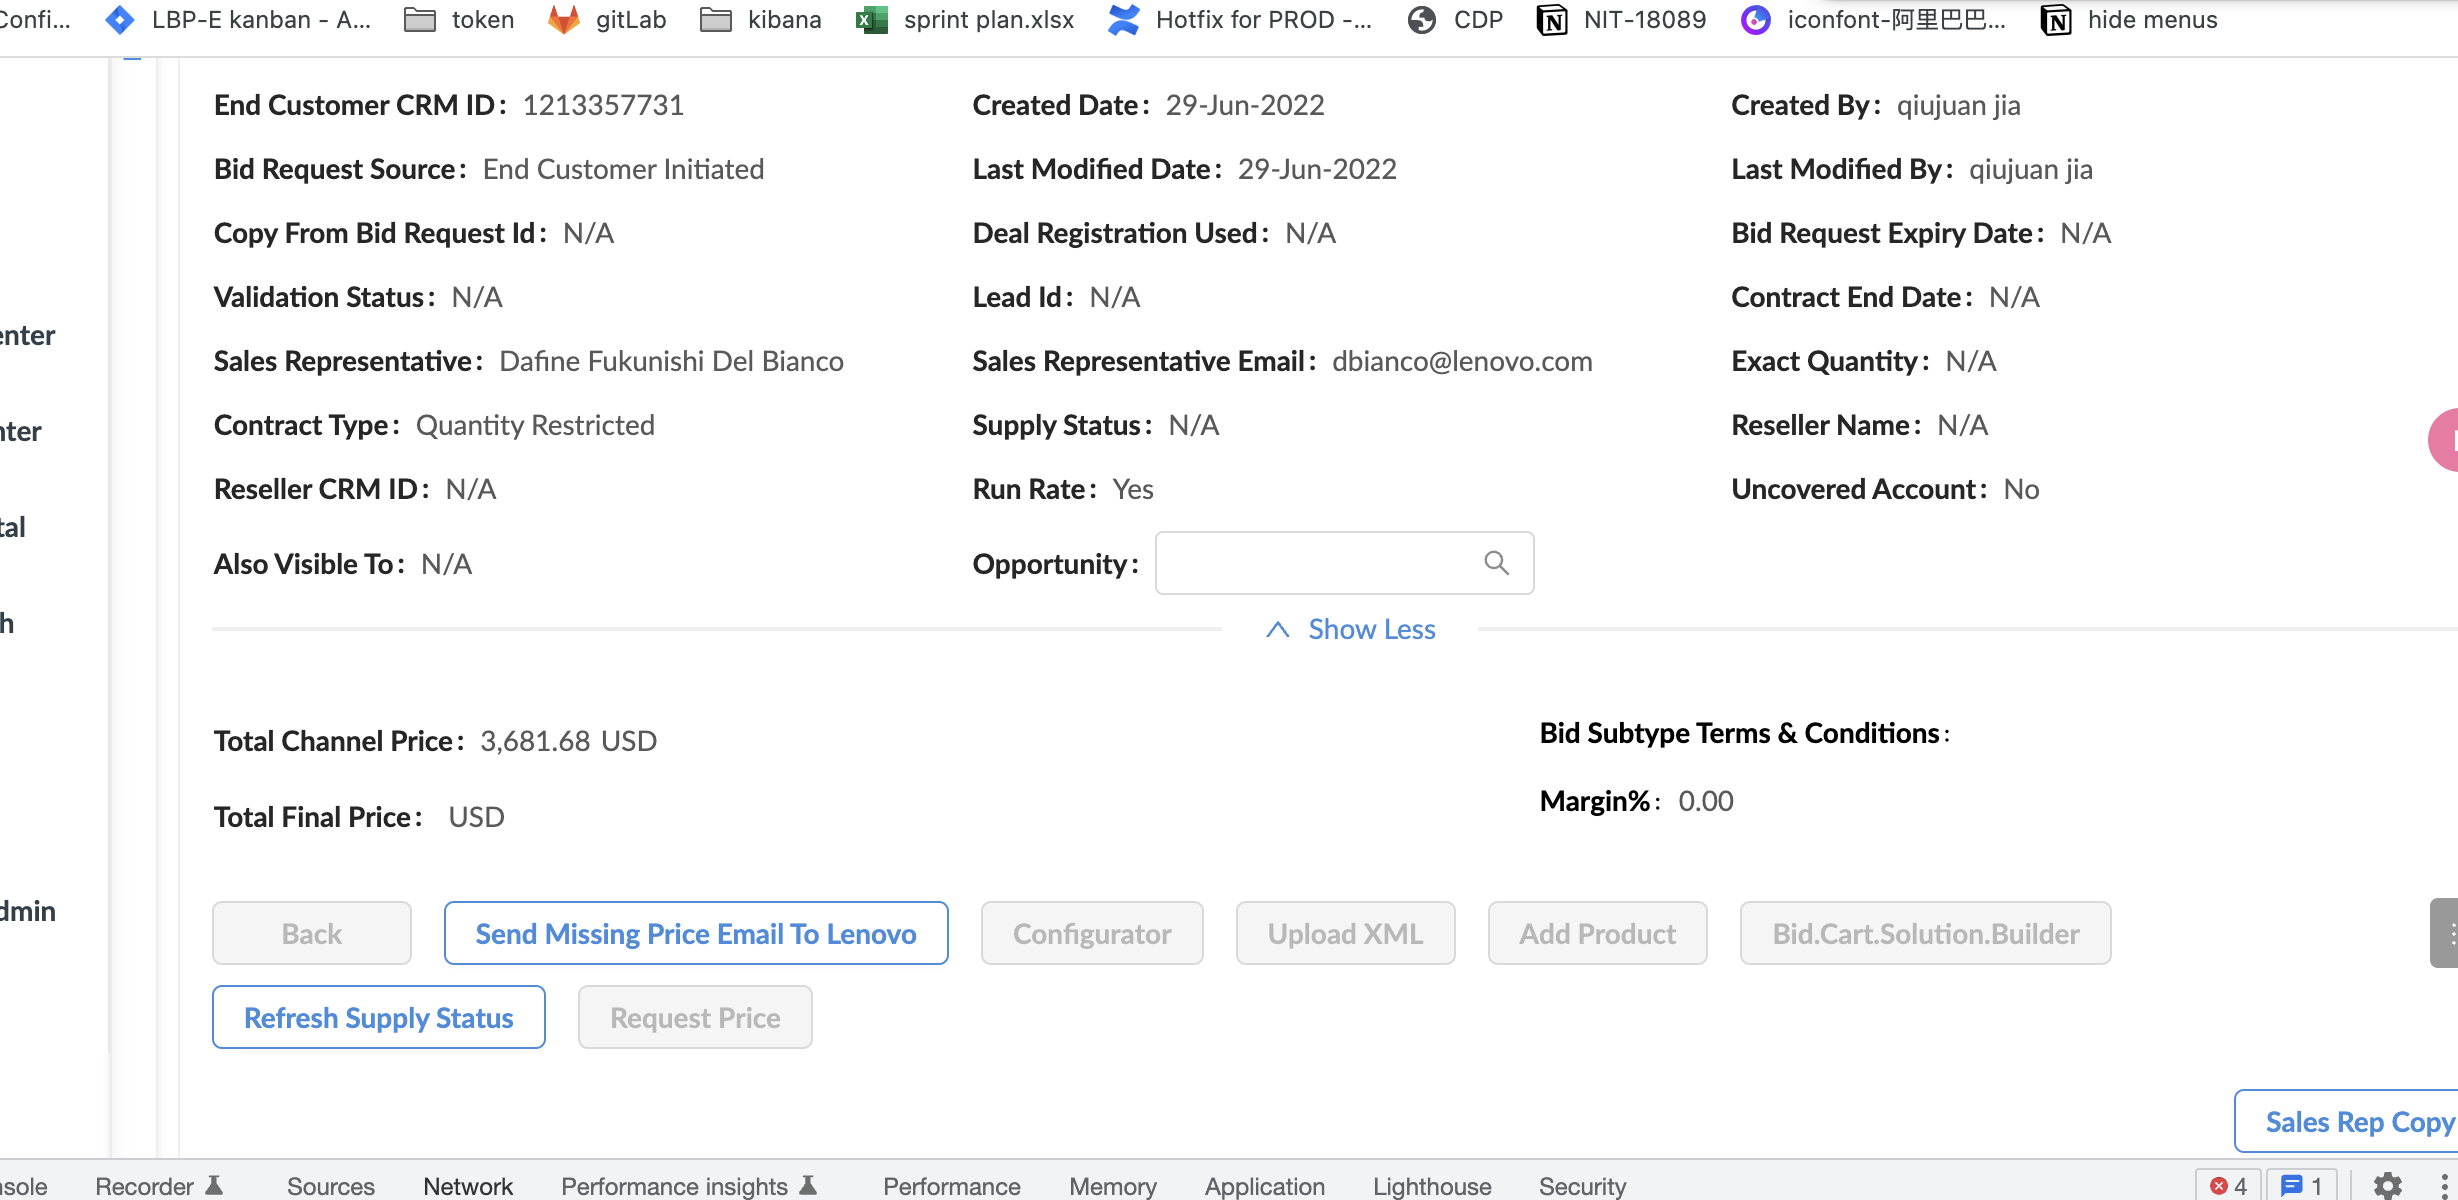
Task: Click Bid Request Source value End Customer Initiated
Action: (623, 169)
